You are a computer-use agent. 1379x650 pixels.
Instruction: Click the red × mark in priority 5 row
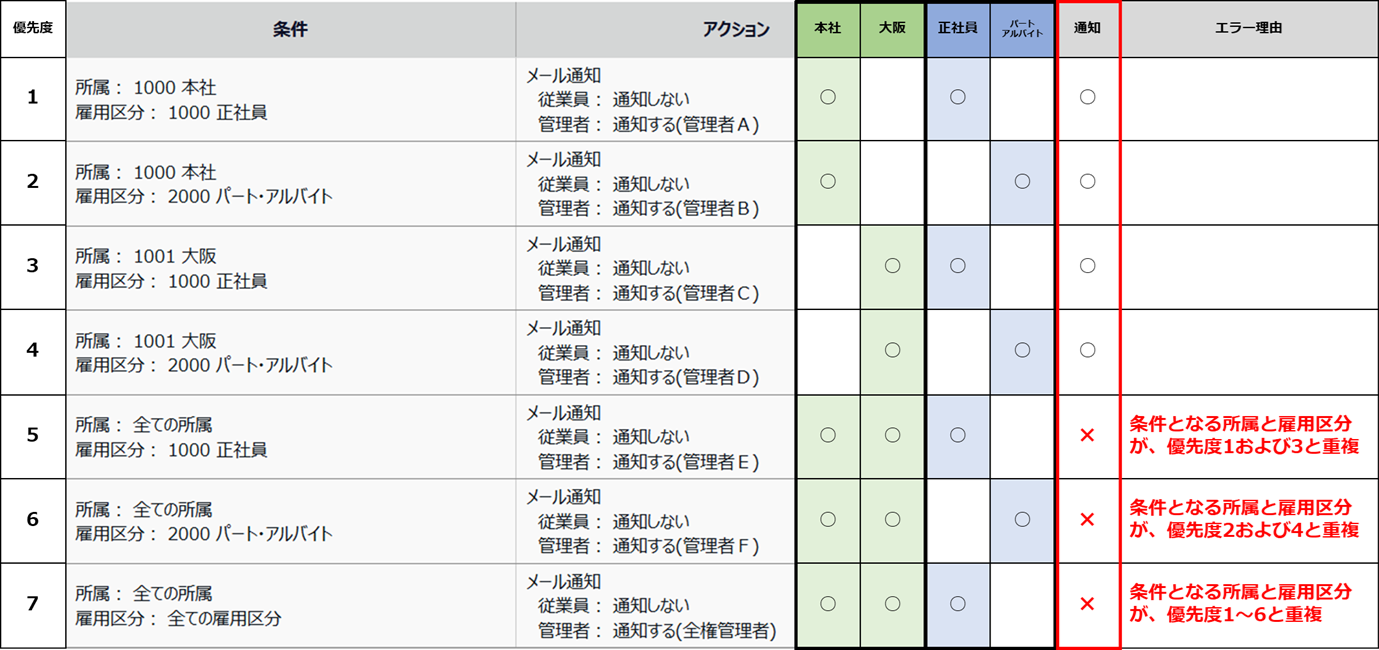tap(1088, 435)
